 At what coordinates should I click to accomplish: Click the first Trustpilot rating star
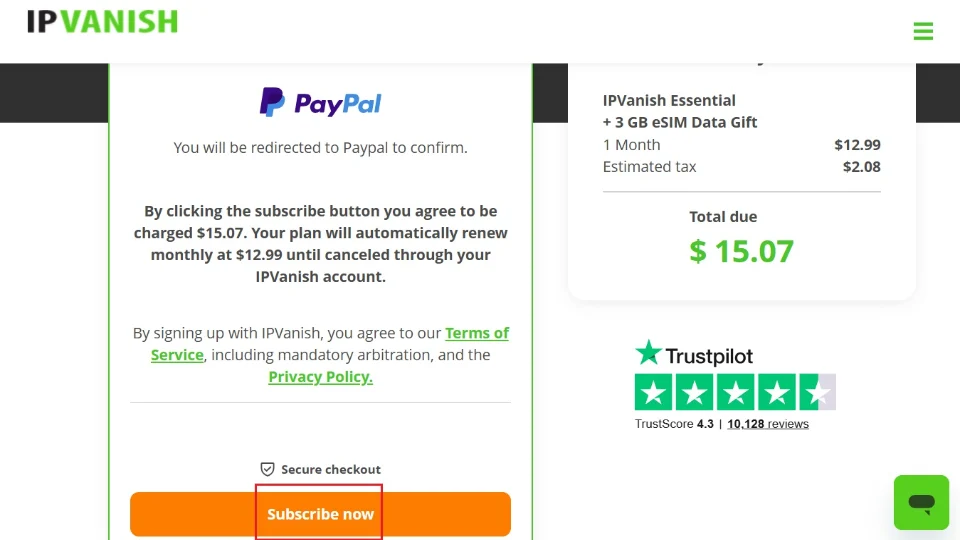click(654, 392)
